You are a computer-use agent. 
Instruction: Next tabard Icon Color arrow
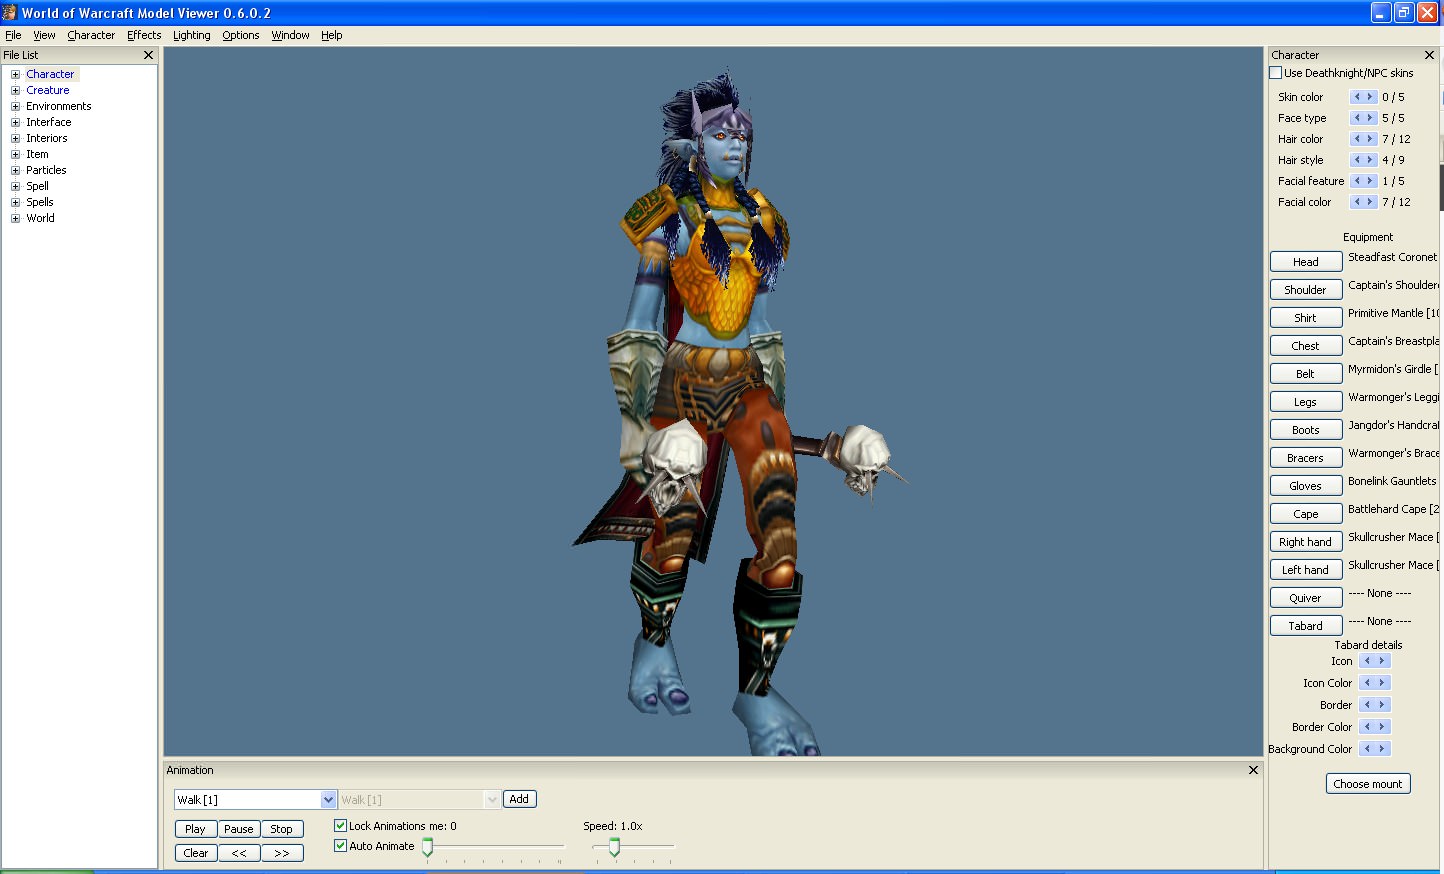[x=1382, y=683]
